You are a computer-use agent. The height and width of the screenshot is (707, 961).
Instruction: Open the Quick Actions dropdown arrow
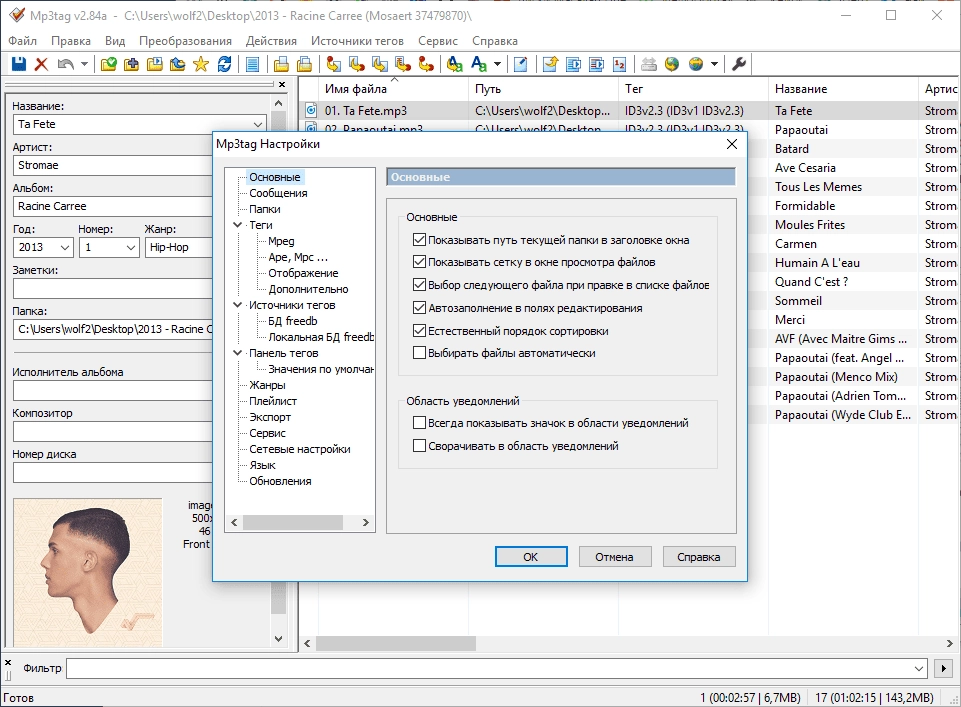(x=497, y=64)
